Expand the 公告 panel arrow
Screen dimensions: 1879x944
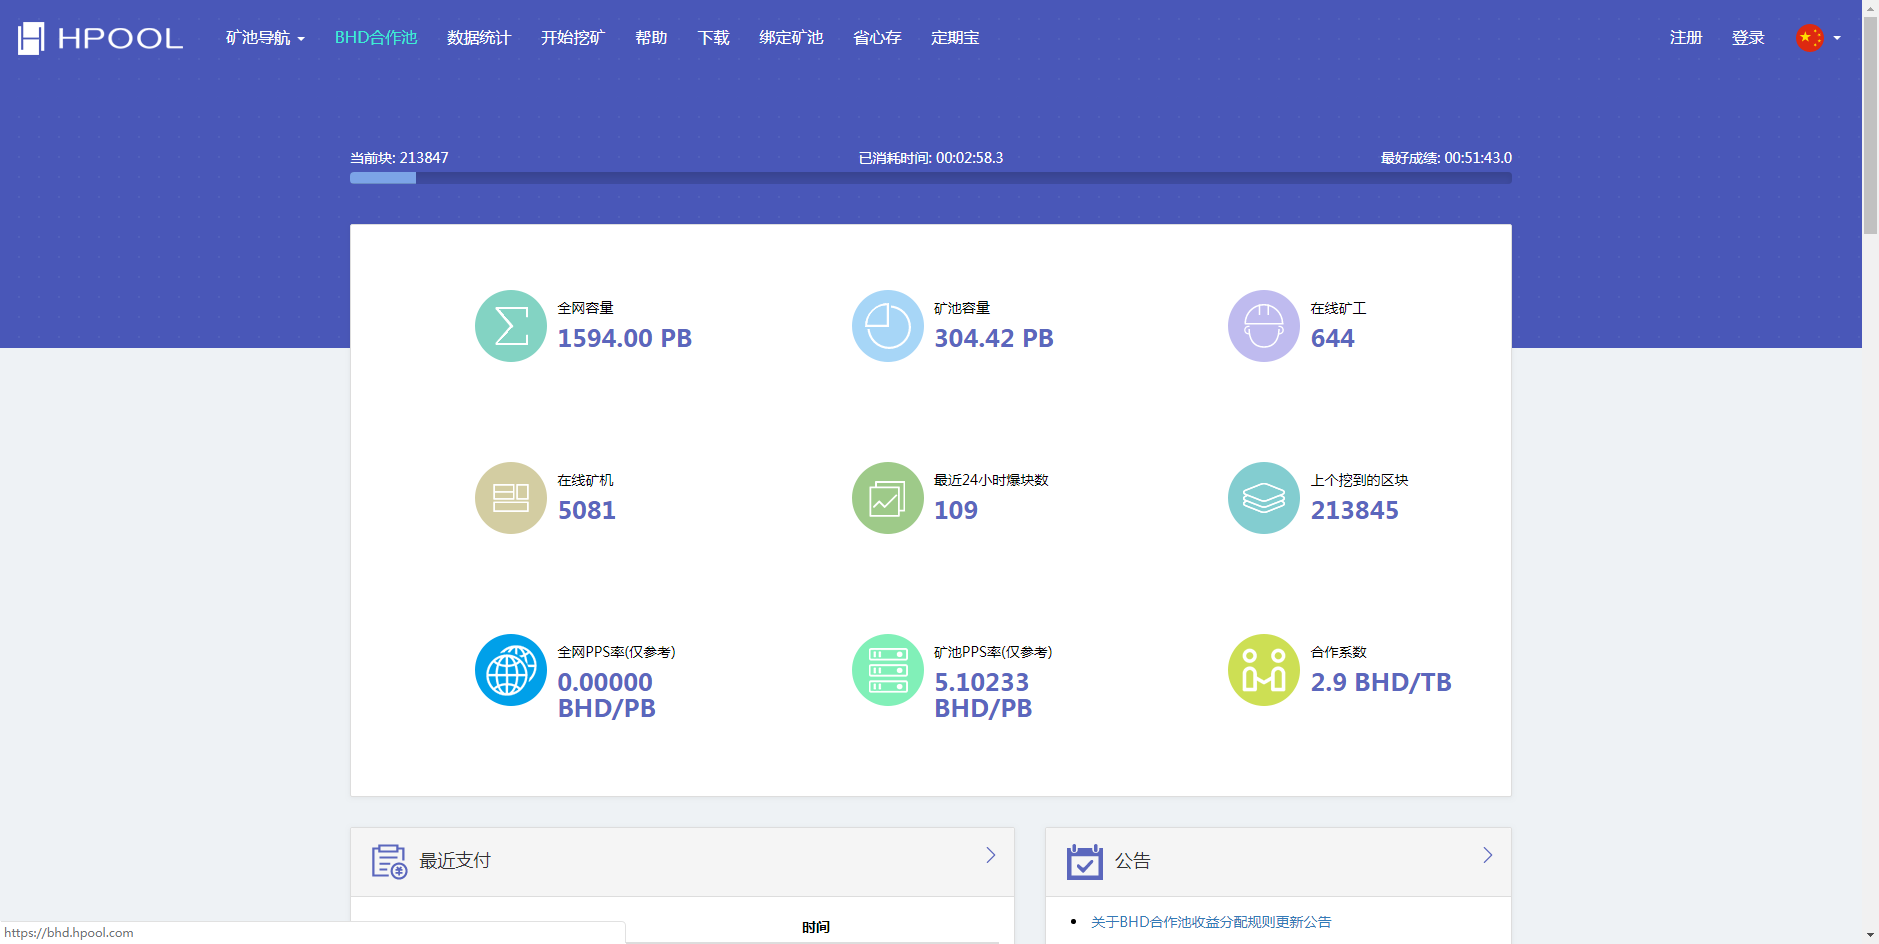tap(1488, 855)
